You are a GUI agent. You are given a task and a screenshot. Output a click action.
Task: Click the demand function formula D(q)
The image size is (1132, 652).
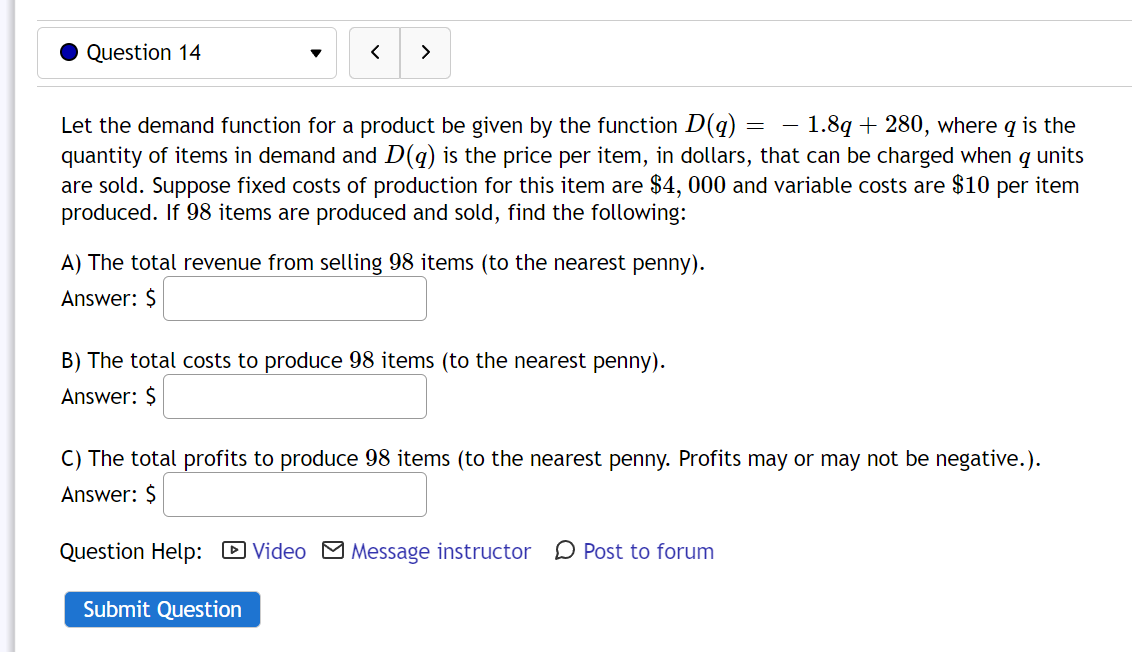(x=804, y=125)
